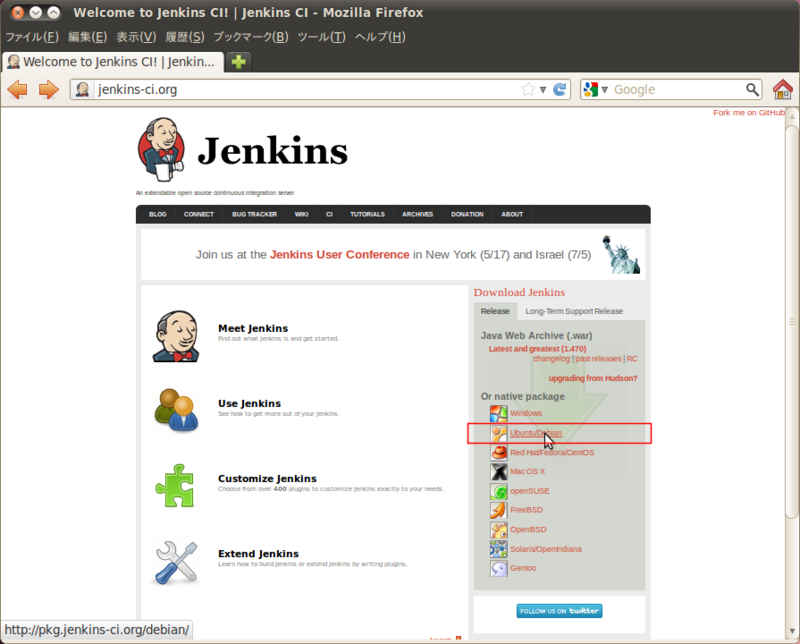Open TUTORIALS in the navigation bar
This screenshot has height=644, width=800.
(367, 214)
